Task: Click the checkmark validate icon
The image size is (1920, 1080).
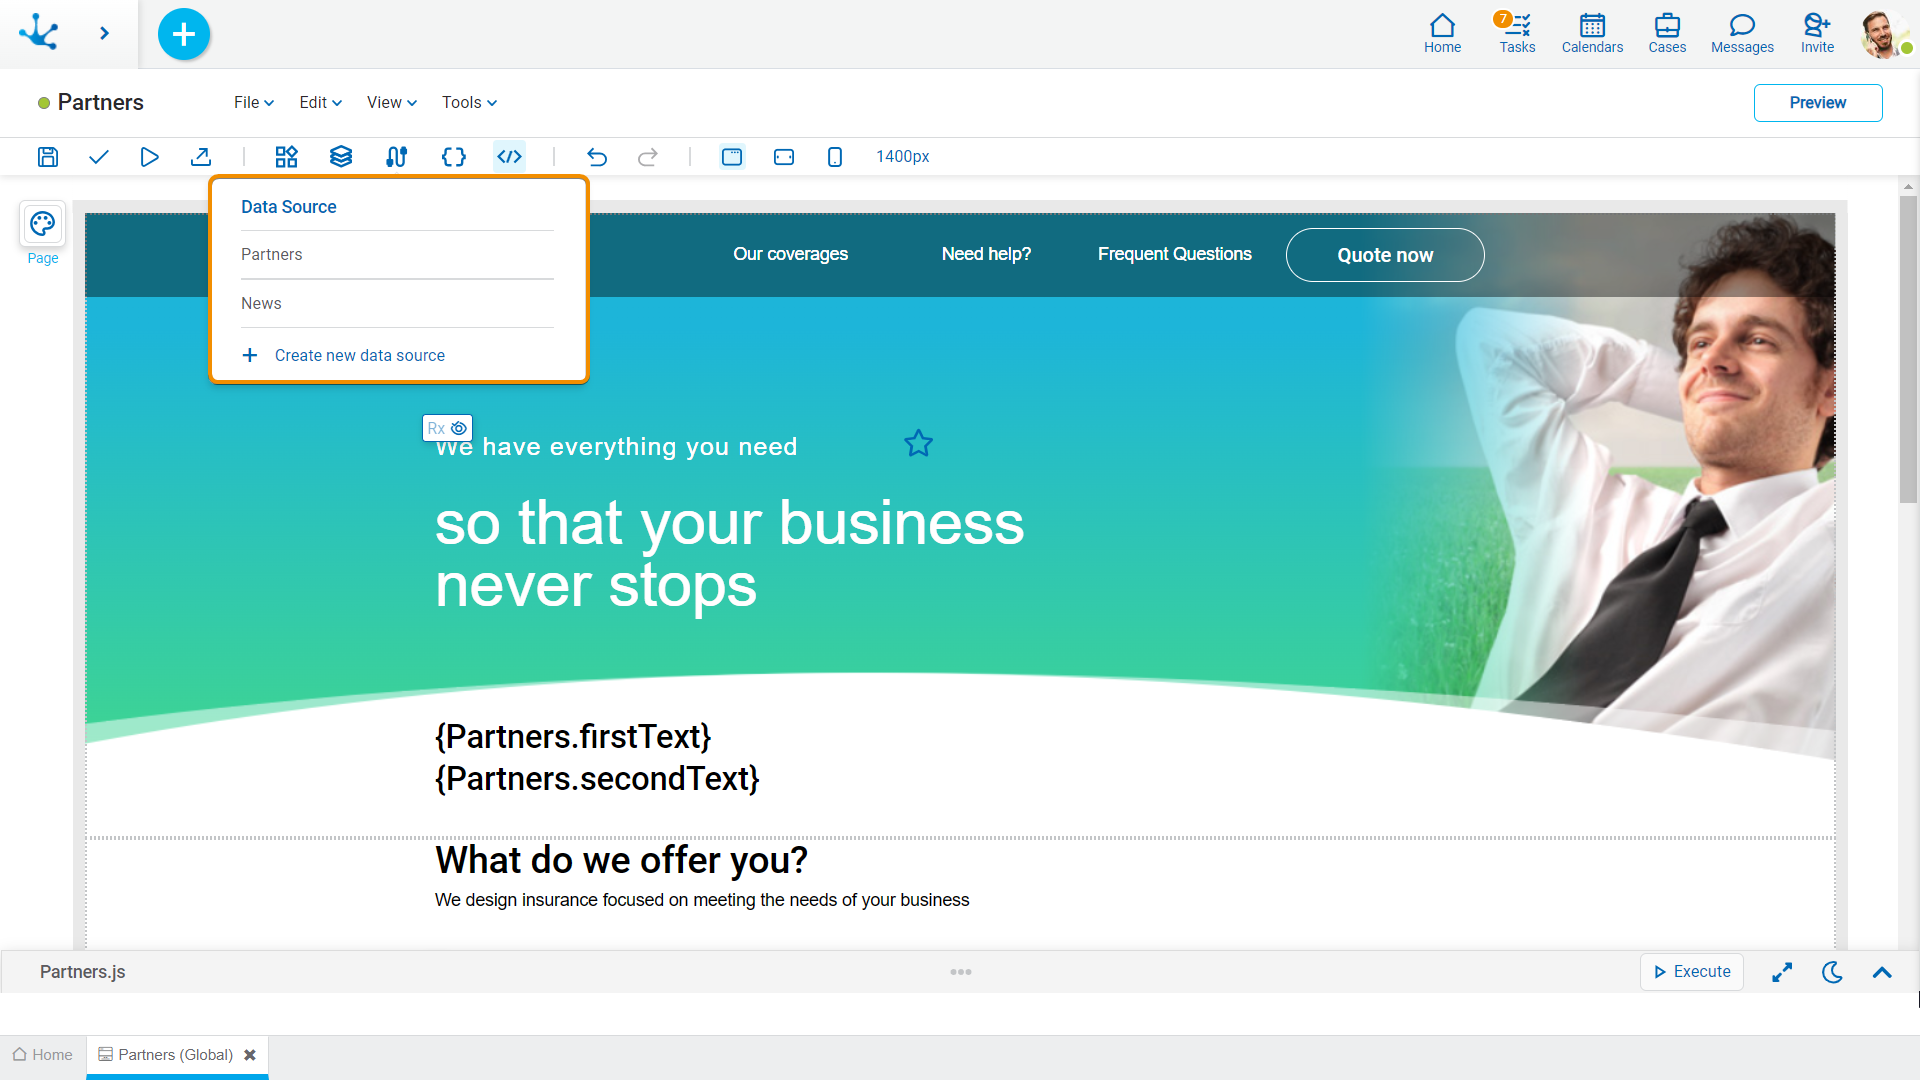Action: pos(98,156)
